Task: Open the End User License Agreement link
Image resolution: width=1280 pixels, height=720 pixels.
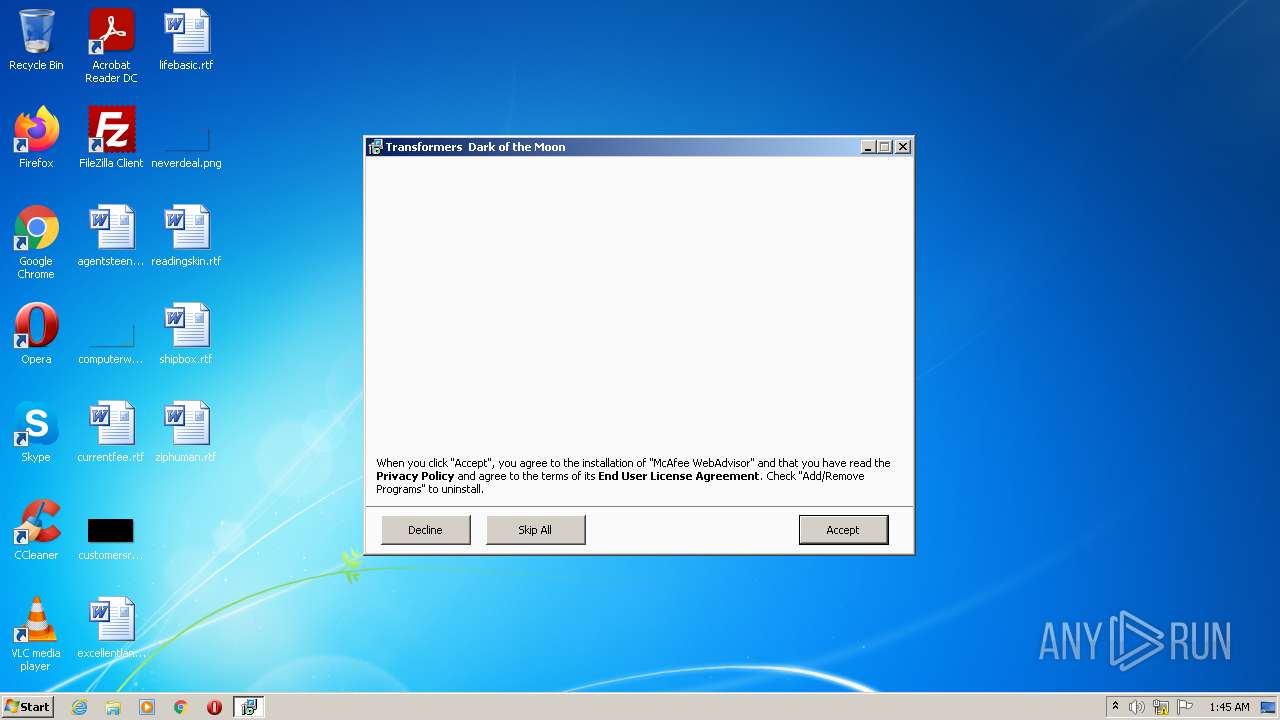Action: click(679, 476)
